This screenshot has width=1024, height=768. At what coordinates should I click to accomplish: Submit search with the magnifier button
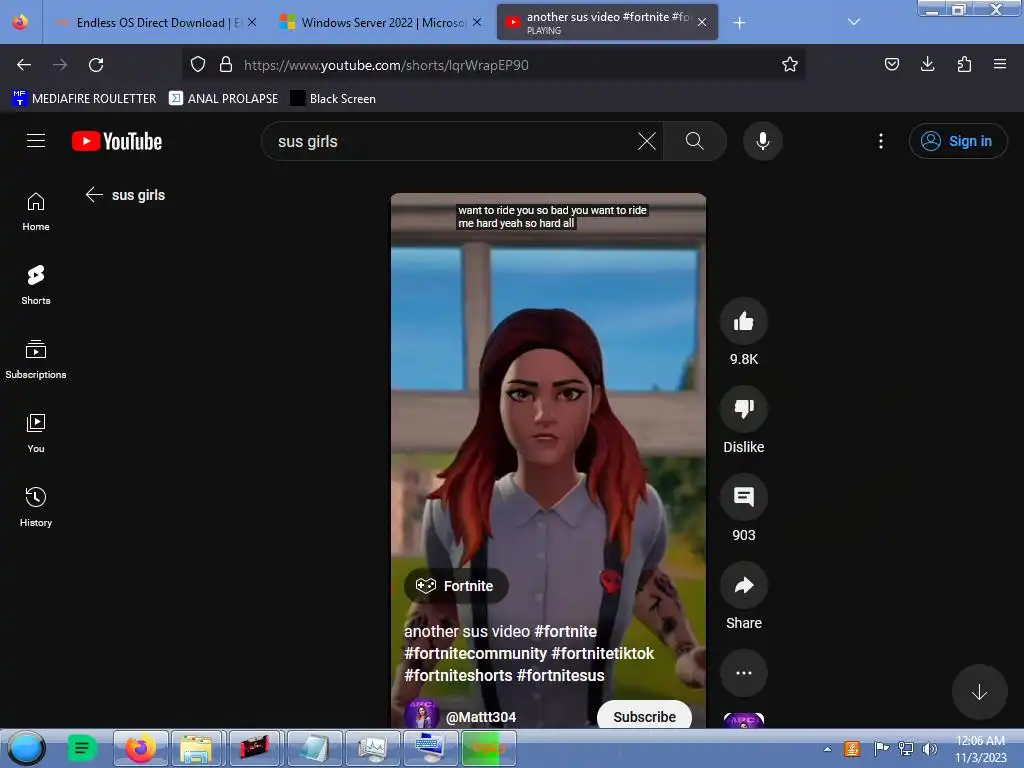click(x=695, y=141)
